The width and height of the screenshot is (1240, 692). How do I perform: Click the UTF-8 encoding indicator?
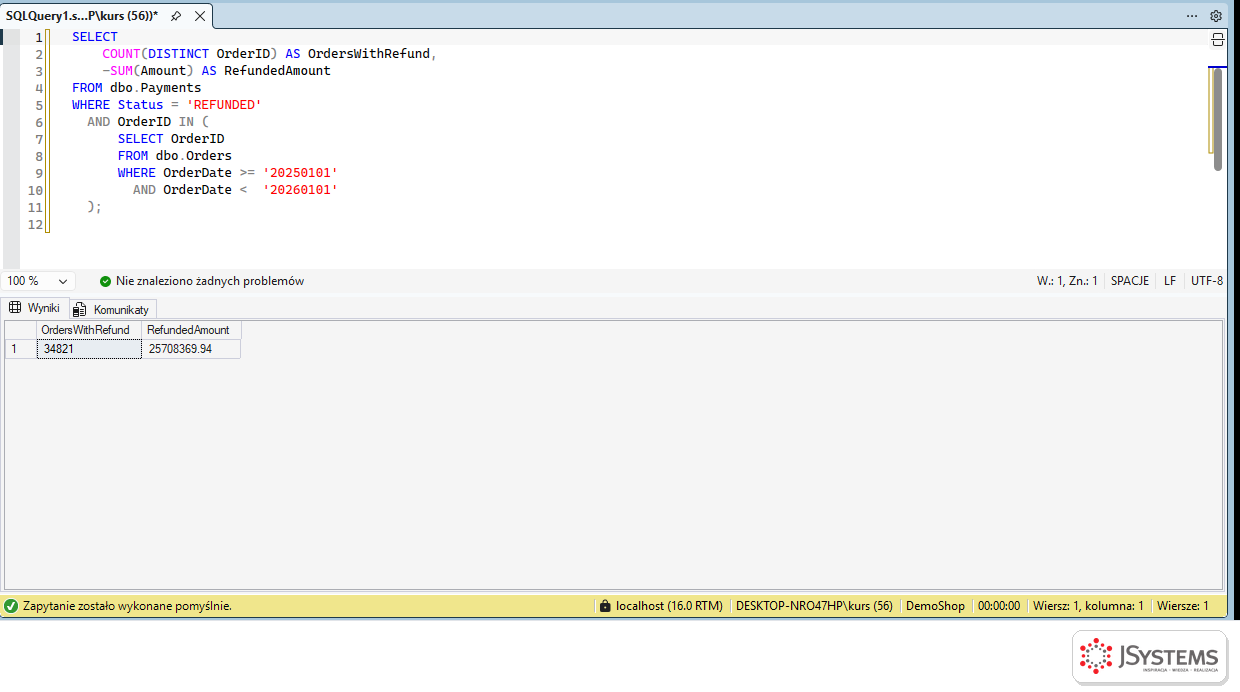click(x=1207, y=281)
